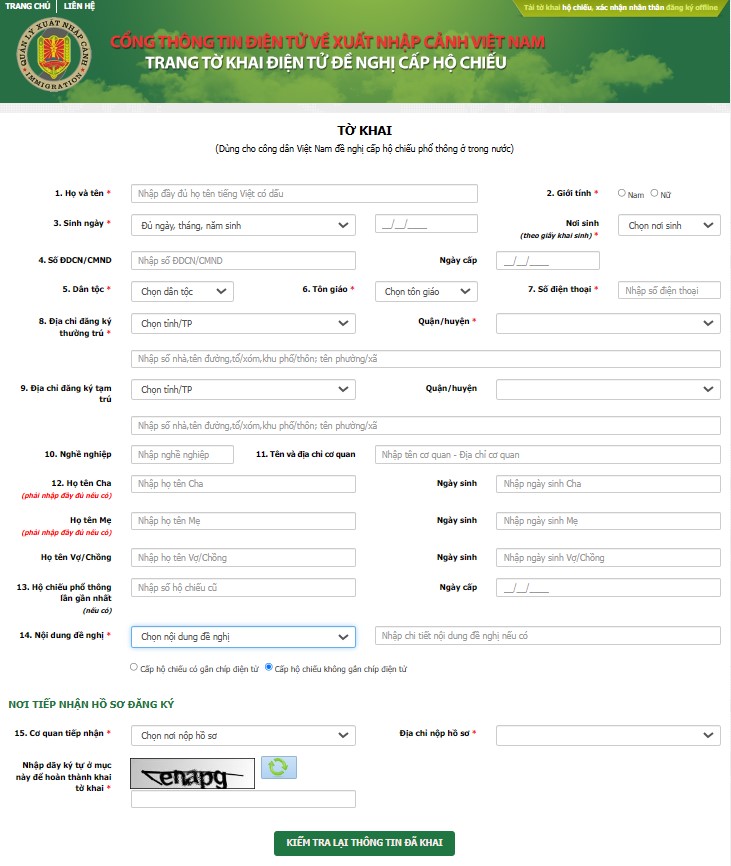Click the old passport Ngày cấp date field

[x=608, y=588]
